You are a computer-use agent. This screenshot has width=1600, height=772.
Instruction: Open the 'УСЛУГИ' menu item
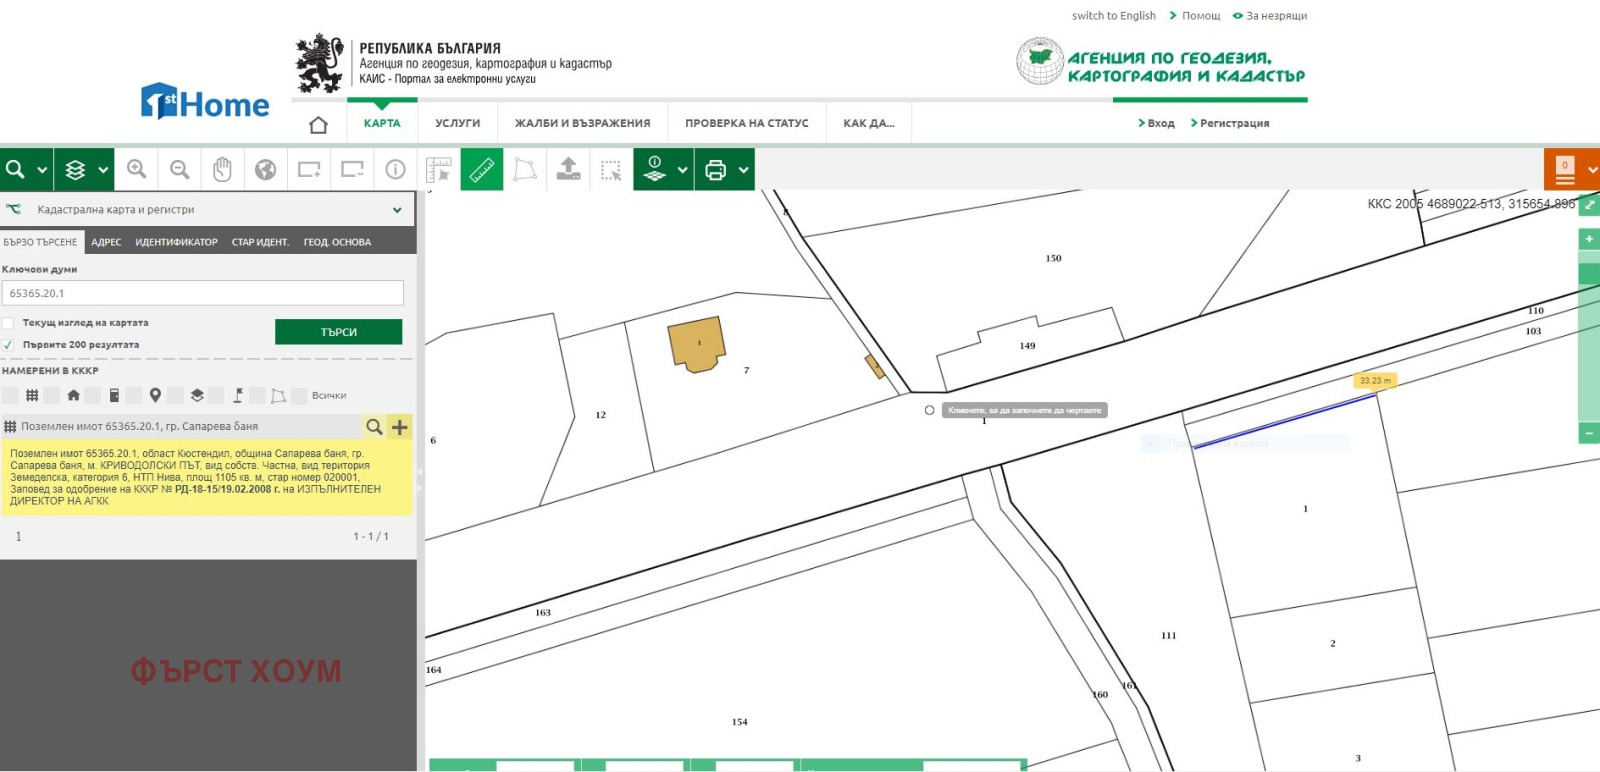(x=457, y=123)
